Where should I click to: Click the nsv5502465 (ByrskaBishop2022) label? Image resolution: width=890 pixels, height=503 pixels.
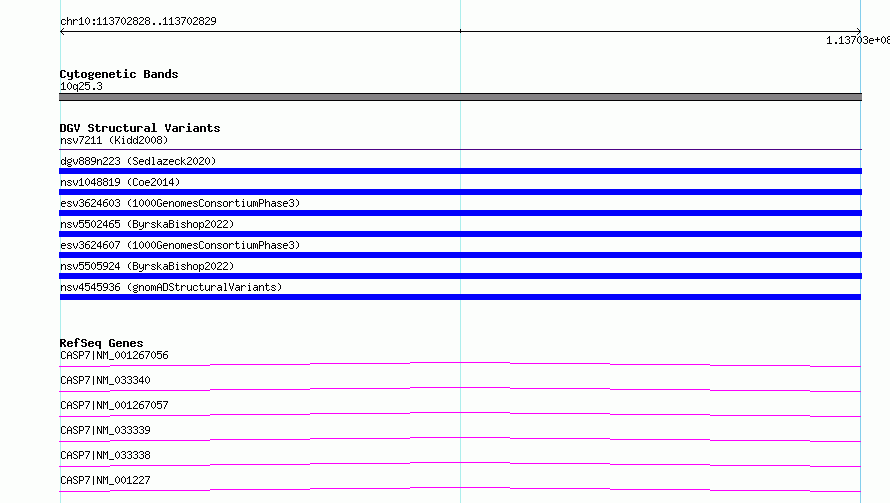click(x=147, y=224)
